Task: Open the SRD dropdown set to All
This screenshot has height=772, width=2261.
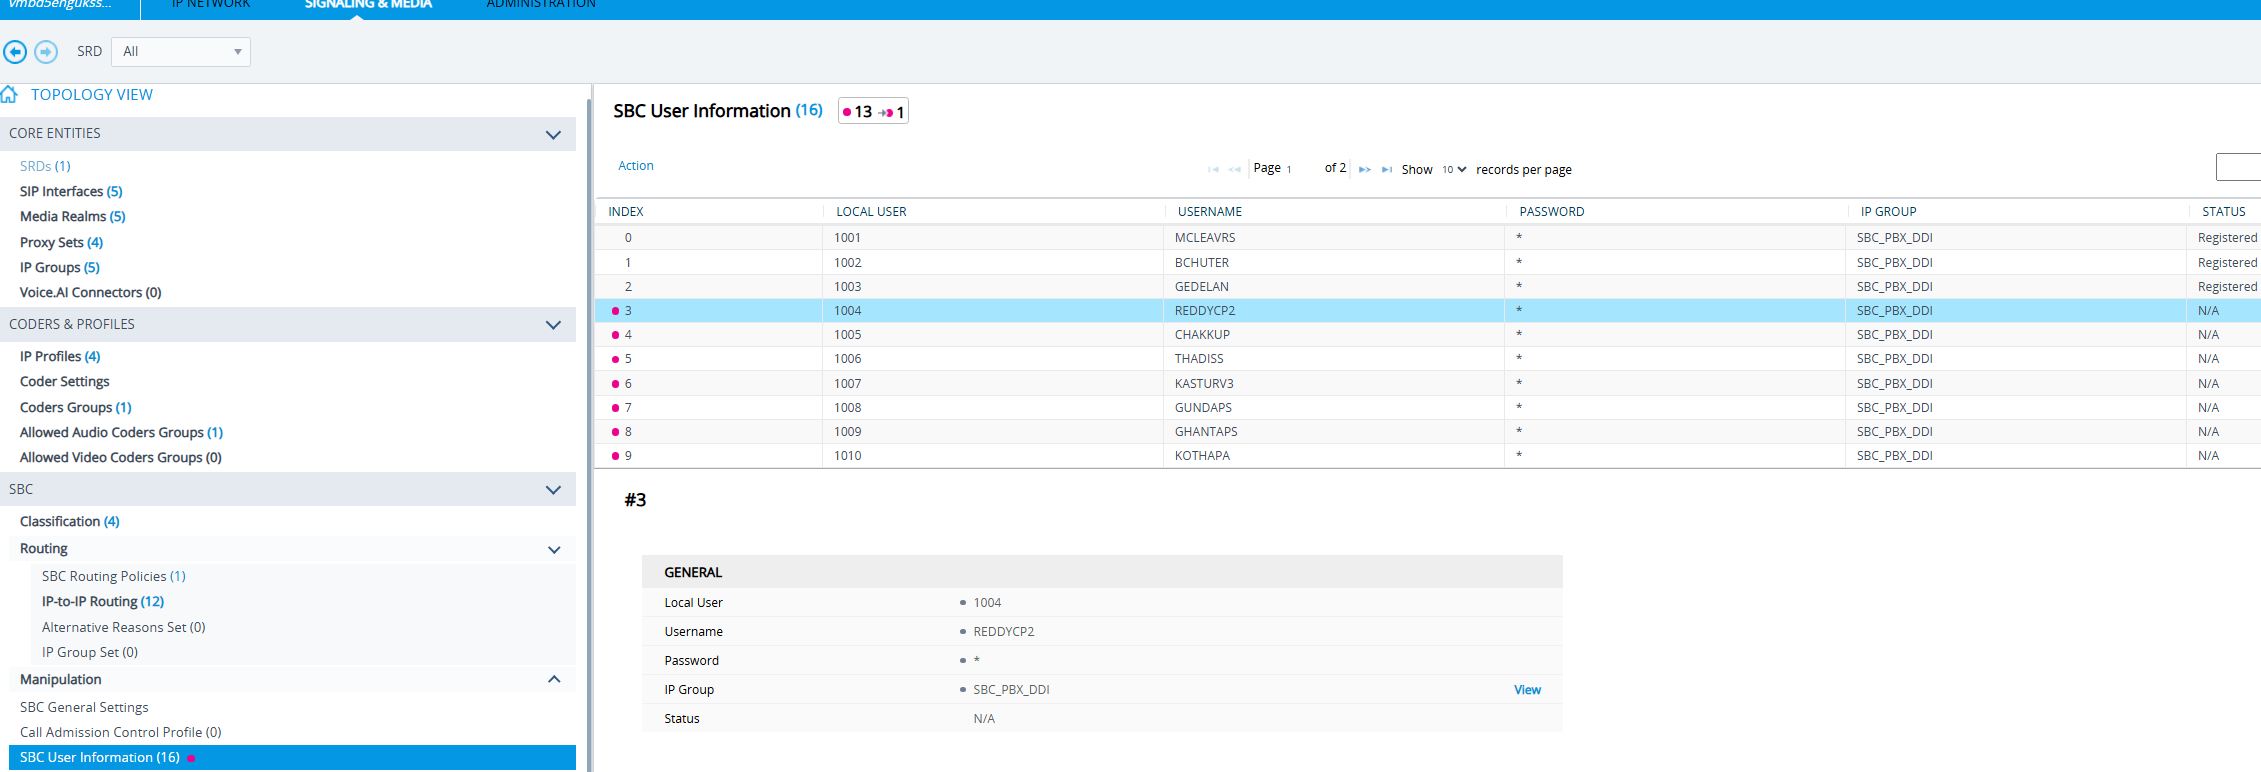Action: [181, 52]
